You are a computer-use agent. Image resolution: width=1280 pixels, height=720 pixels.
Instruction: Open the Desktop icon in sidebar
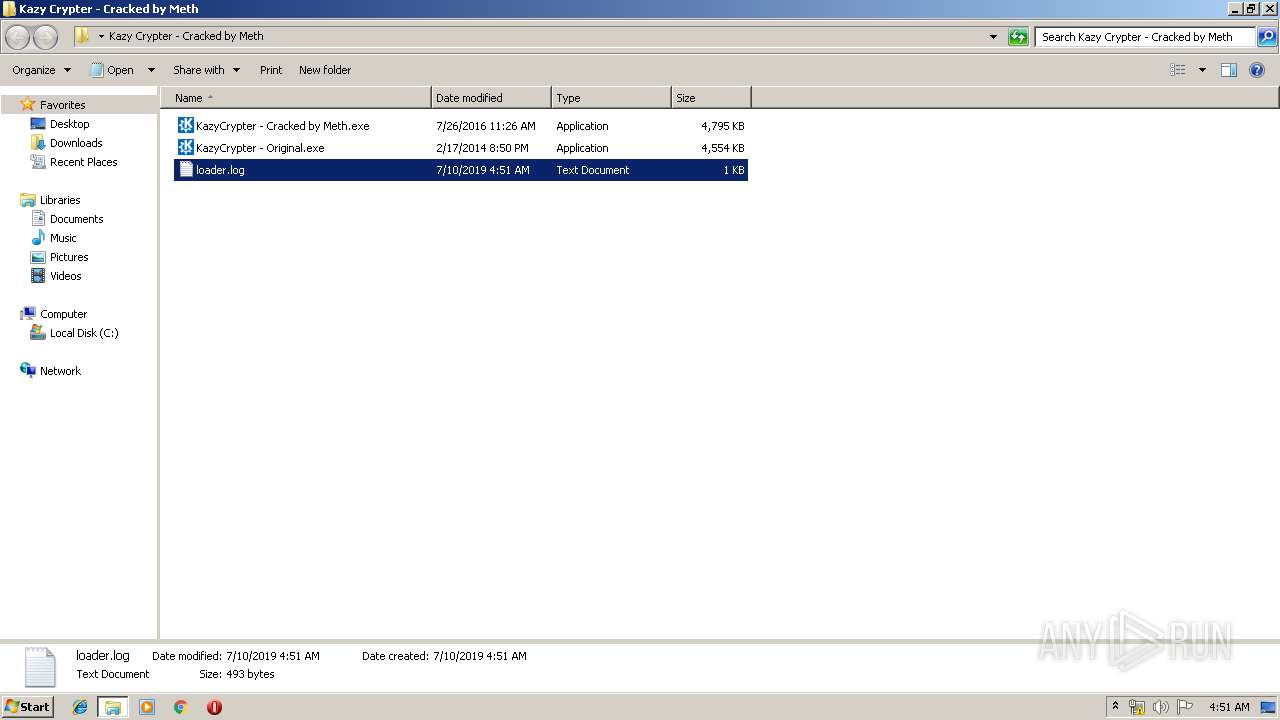[38, 124]
